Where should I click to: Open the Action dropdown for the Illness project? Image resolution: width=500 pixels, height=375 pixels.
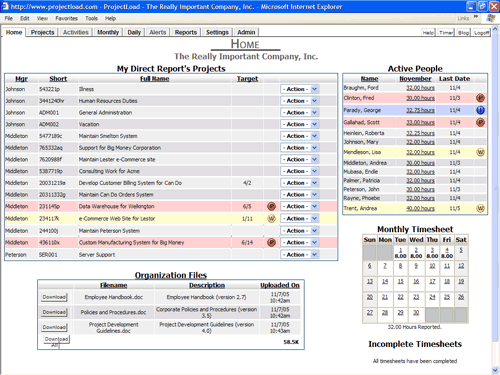coord(299,89)
